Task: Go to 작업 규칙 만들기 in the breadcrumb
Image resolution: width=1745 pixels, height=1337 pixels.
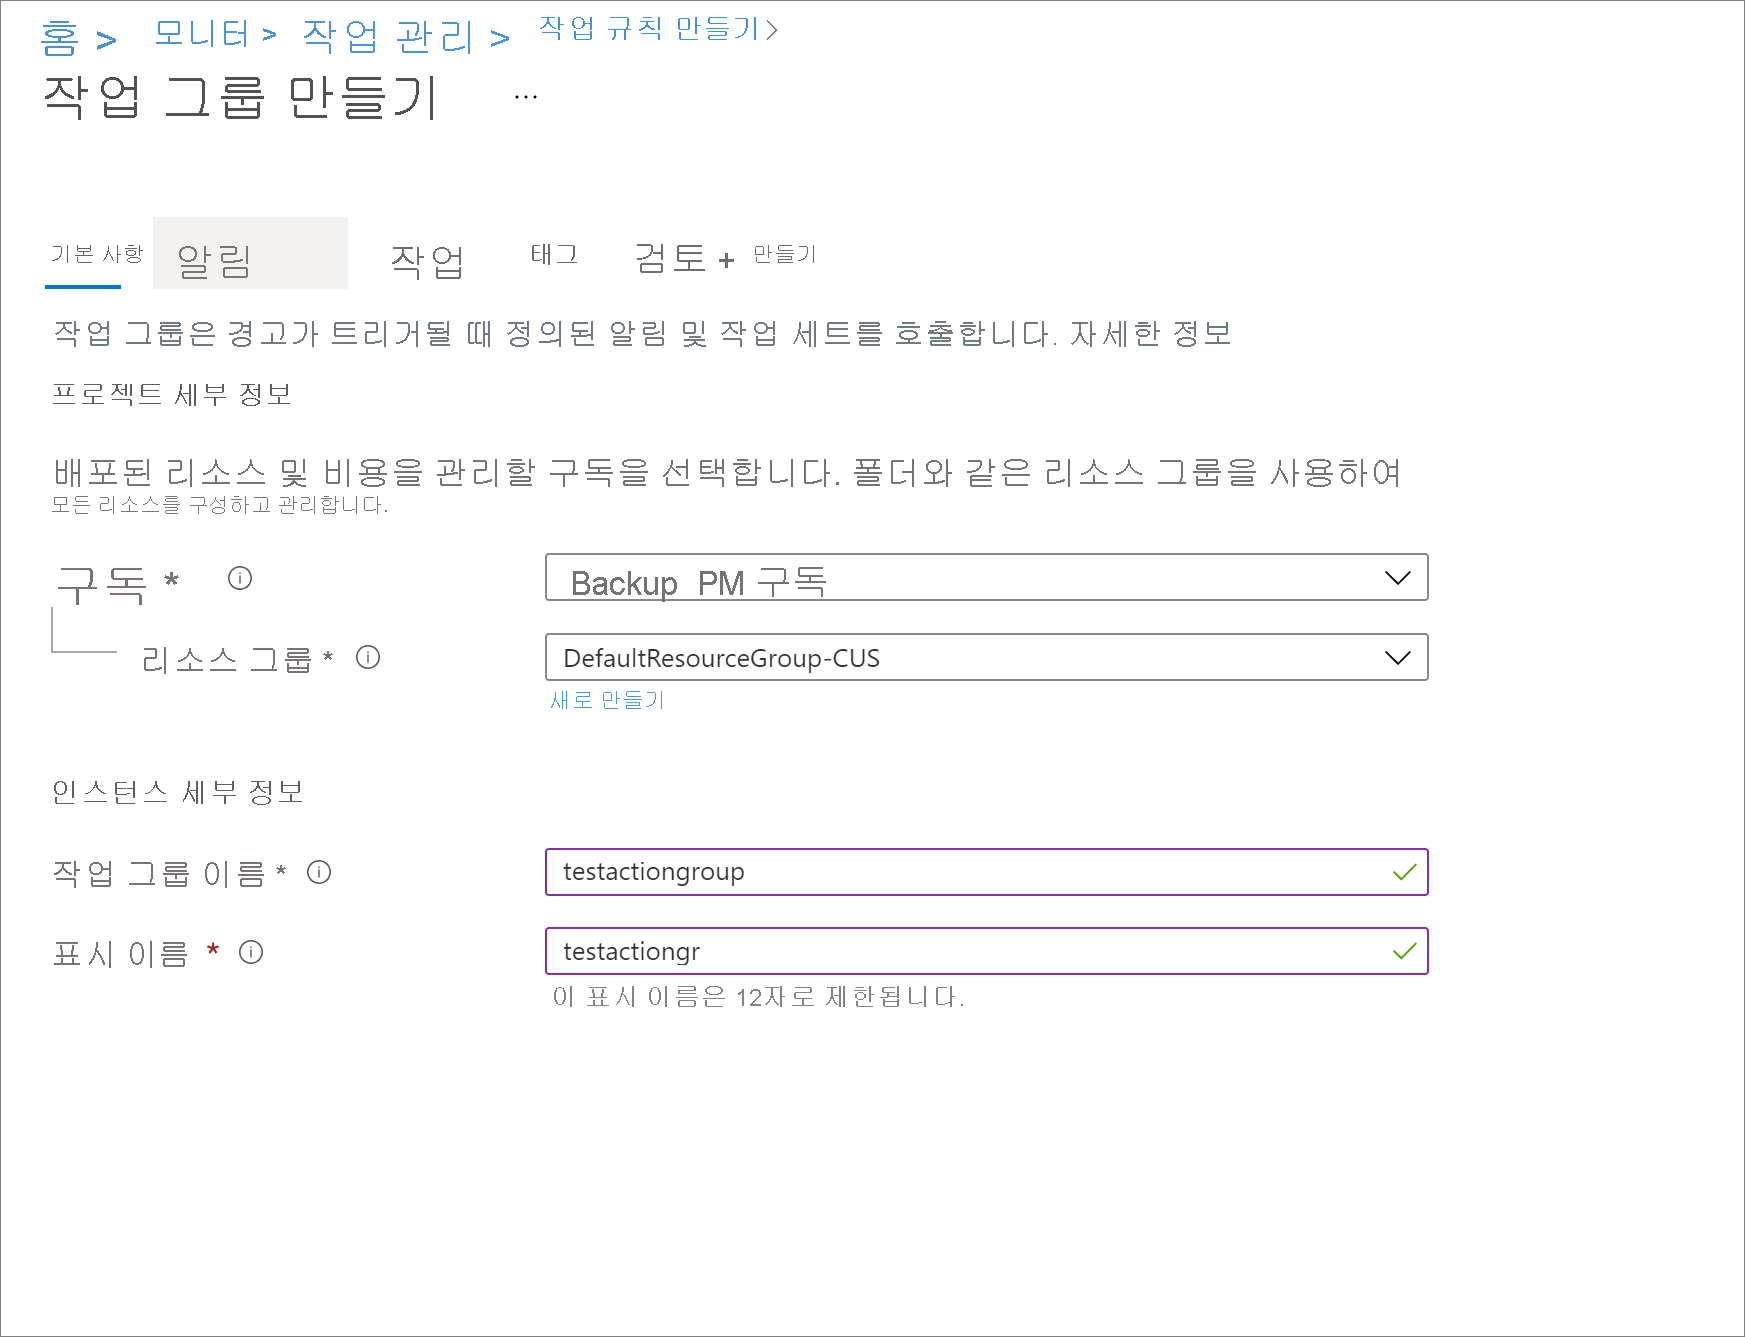Action: click(650, 28)
